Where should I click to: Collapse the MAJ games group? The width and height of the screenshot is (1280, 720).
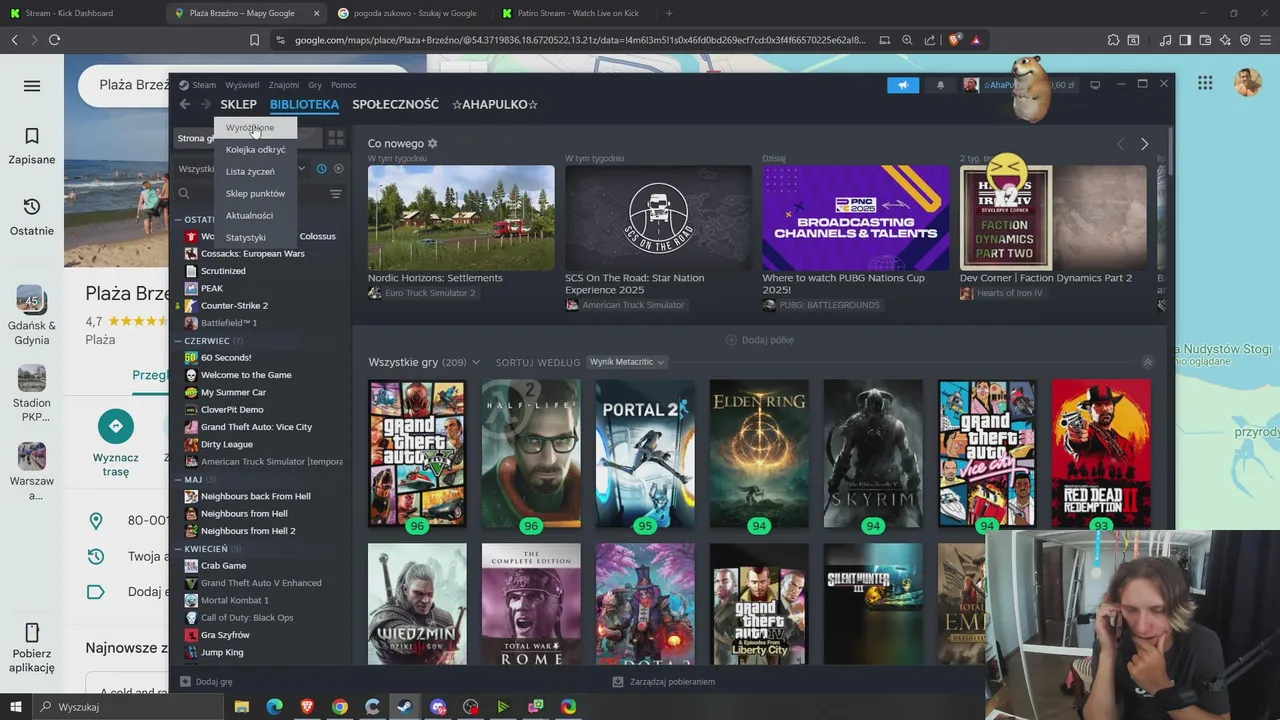177,480
